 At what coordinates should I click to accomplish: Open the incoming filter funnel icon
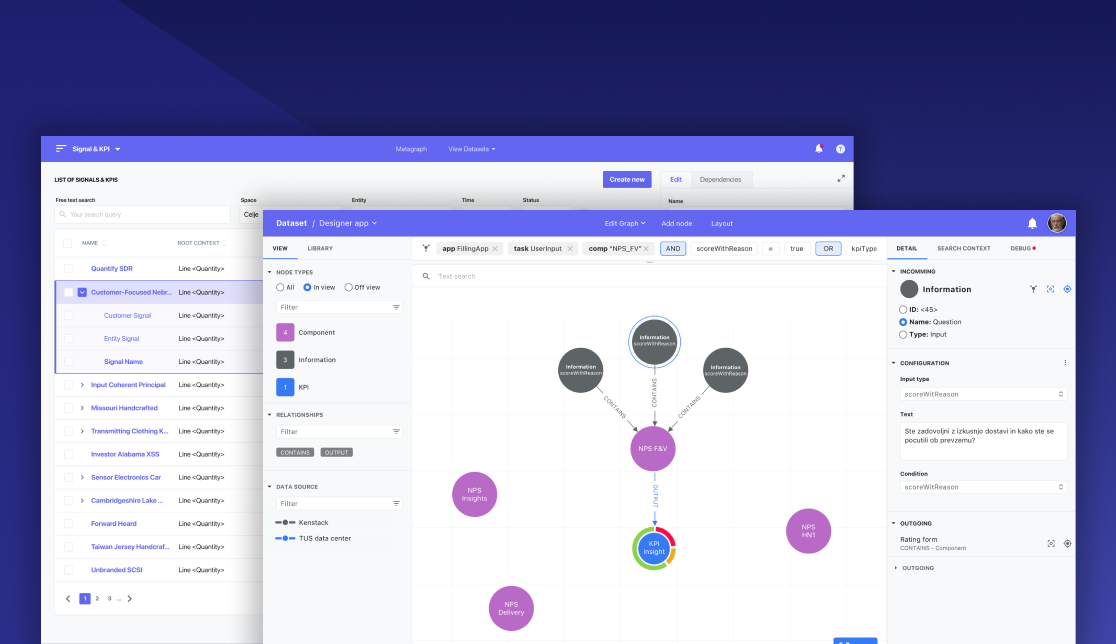click(1033, 289)
